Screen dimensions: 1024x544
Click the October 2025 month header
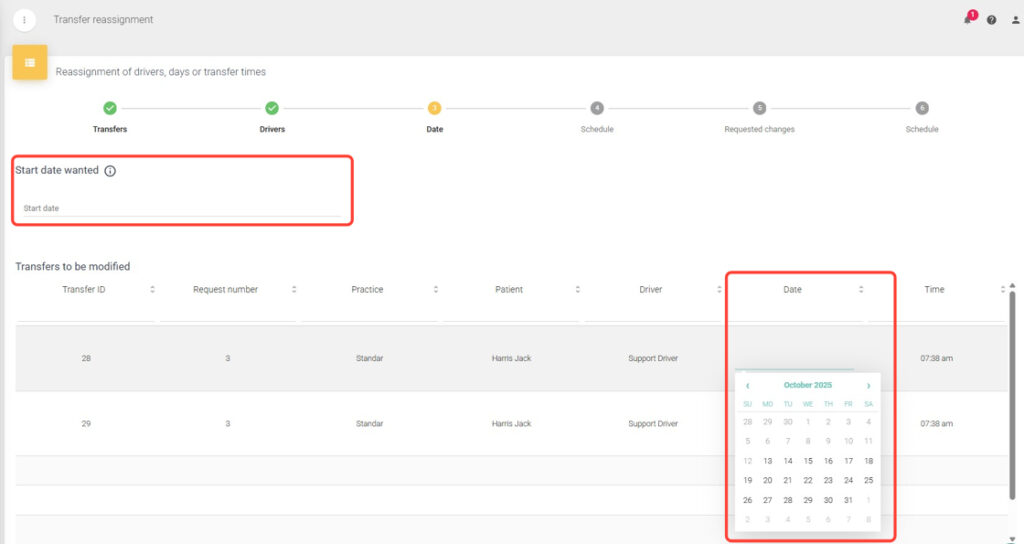pos(807,385)
